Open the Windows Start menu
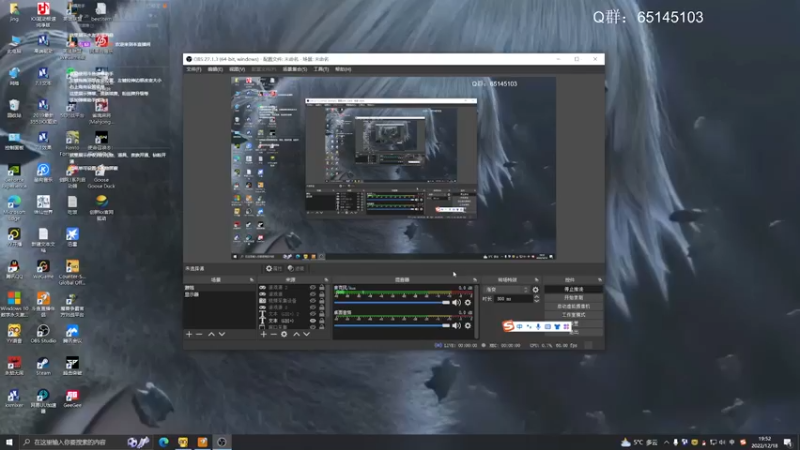Screen dimensions: 800x450 click(9, 442)
